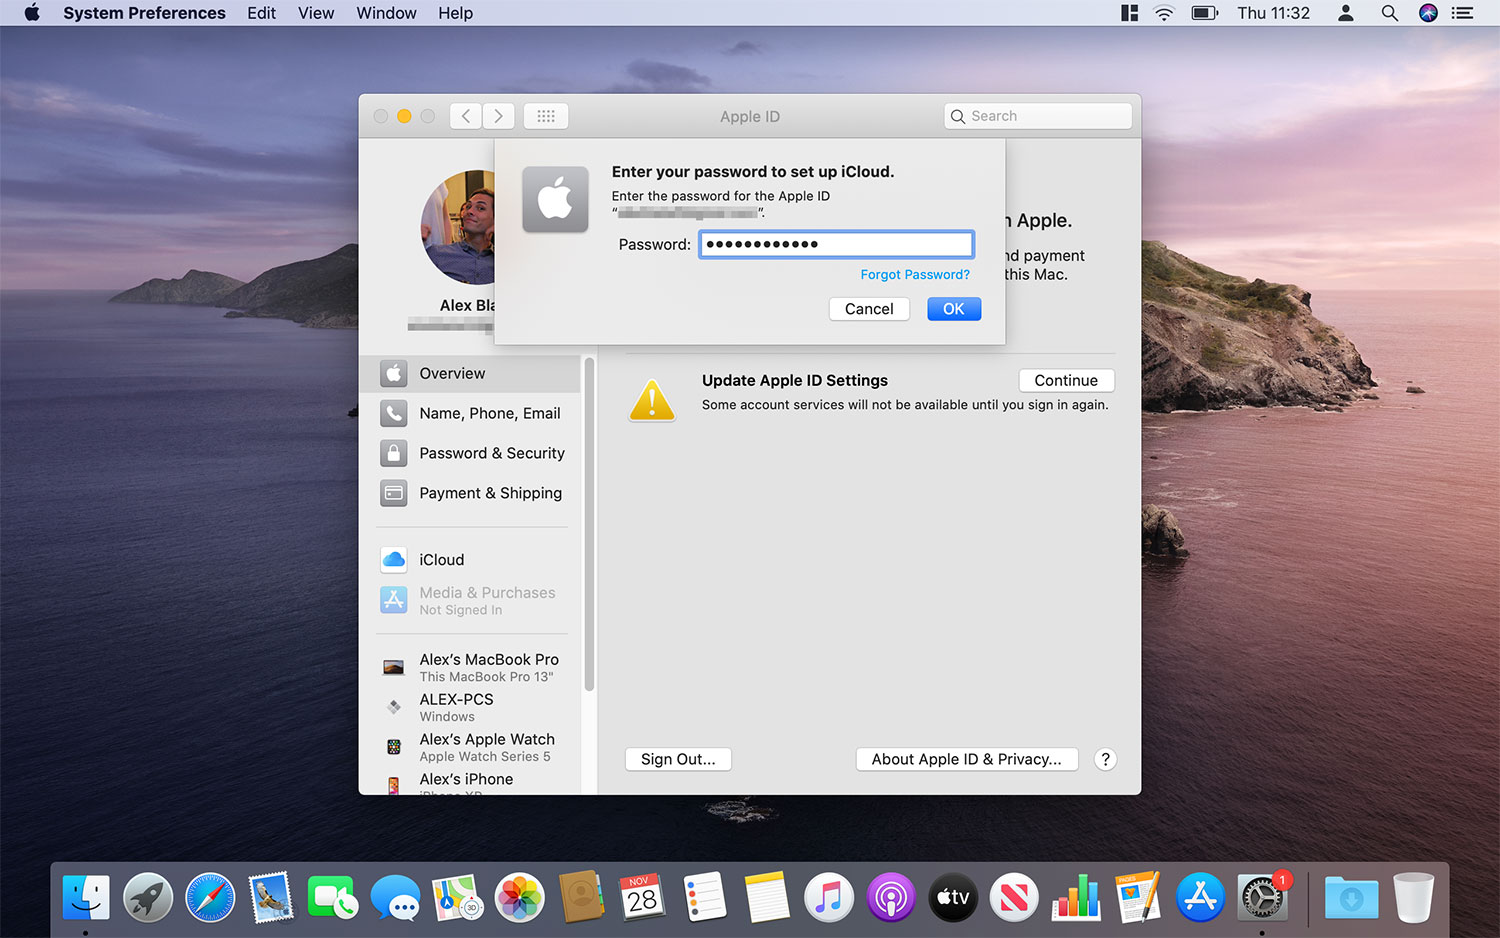1500x938 pixels.
Task: Open Messages in the Dock
Action: (x=395, y=897)
